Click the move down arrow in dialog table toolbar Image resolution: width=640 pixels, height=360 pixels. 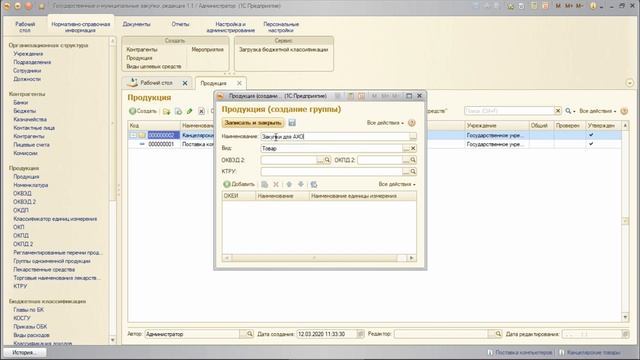point(301,184)
